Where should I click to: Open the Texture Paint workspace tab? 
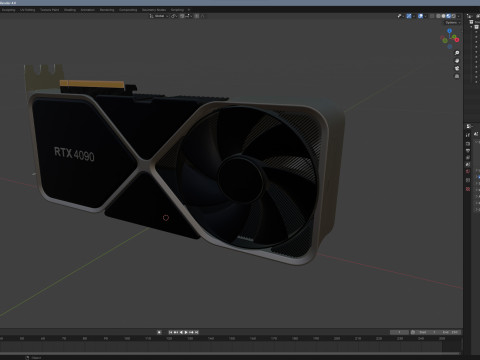pos(49,10)
